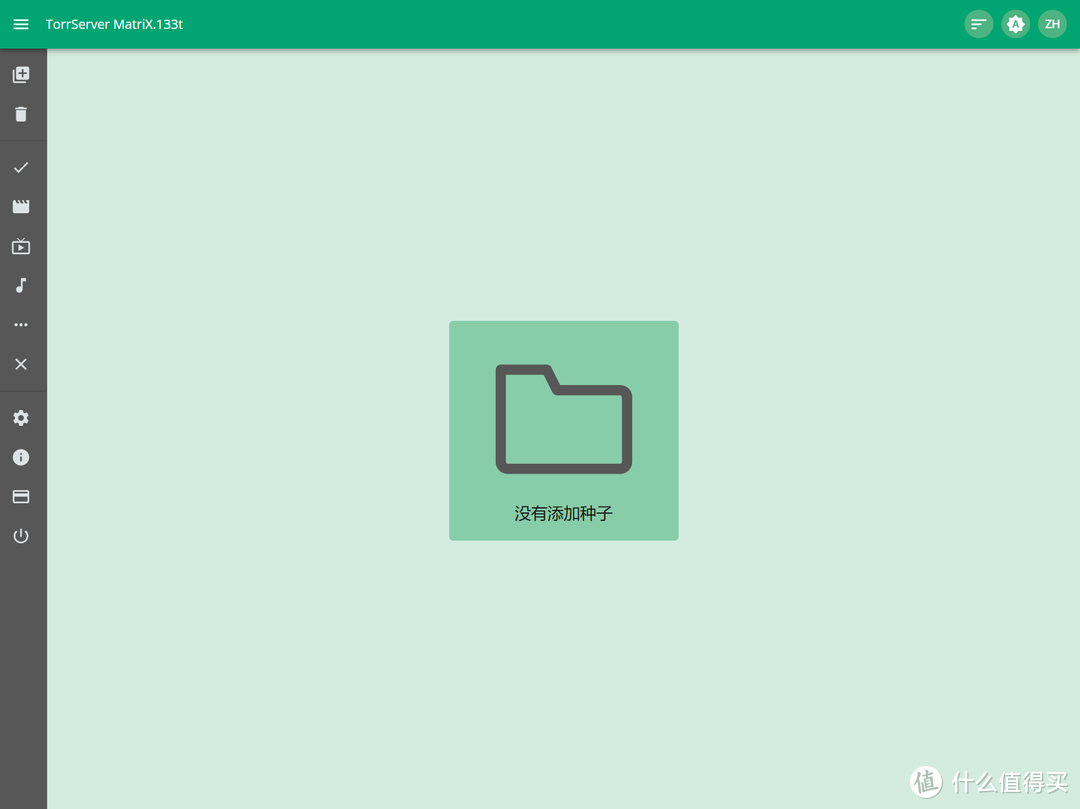Select the X no-category filter
This screenshot has width=1080, height=809.
click(21, 364)
